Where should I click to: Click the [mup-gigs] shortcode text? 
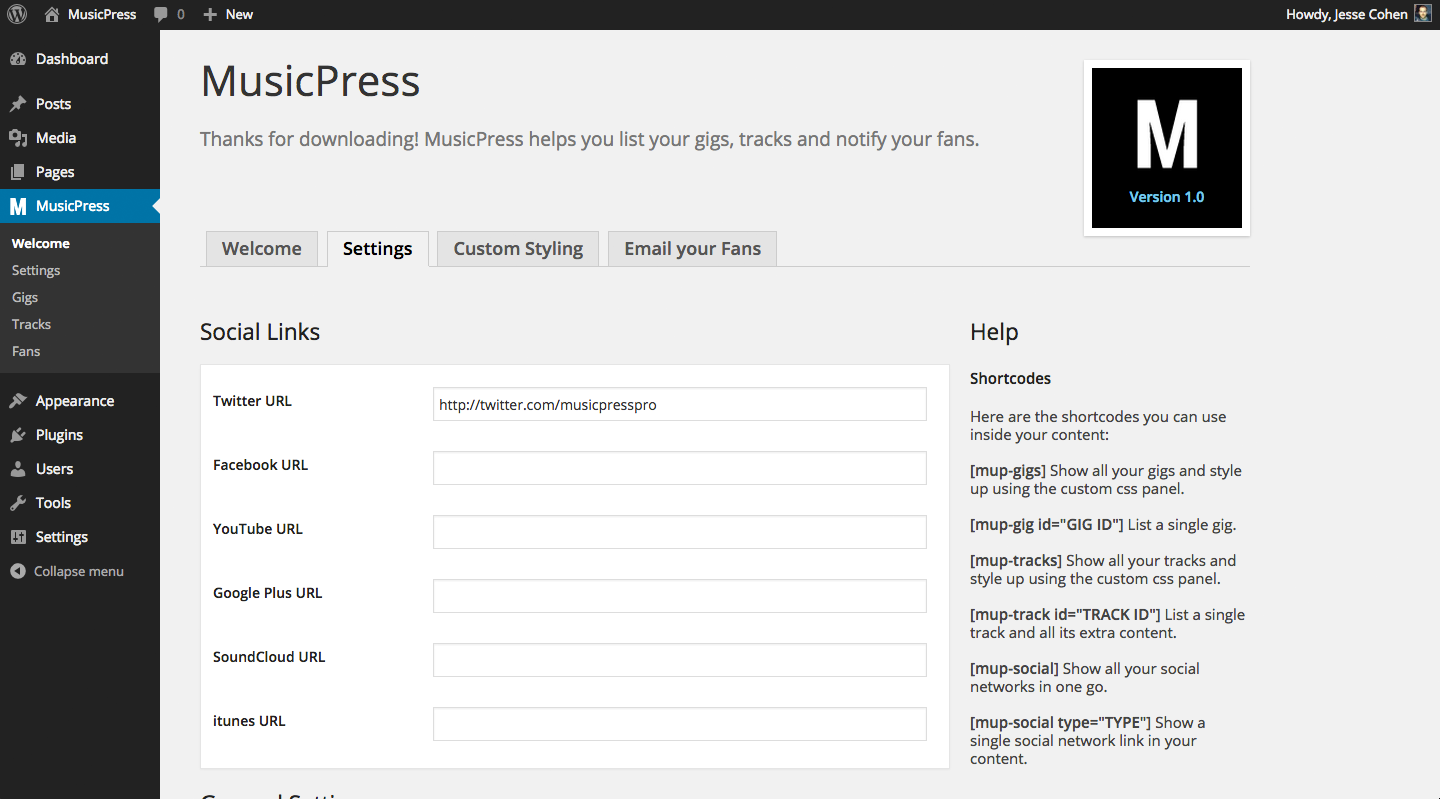click(1008, 471)
